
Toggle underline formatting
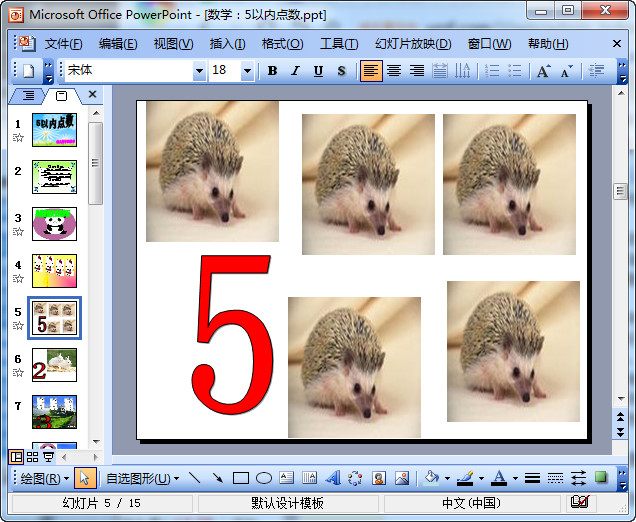(x=318, y=71)
